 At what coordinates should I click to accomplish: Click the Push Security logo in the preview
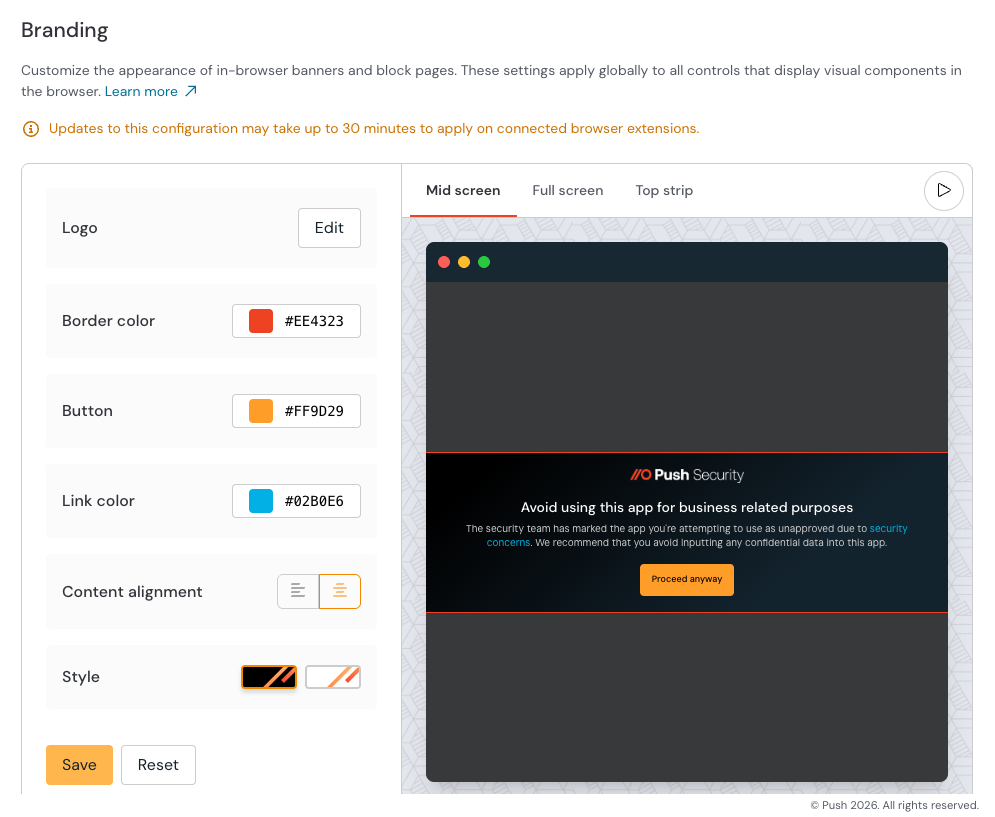pyautogui.click(x=687, y=474)
